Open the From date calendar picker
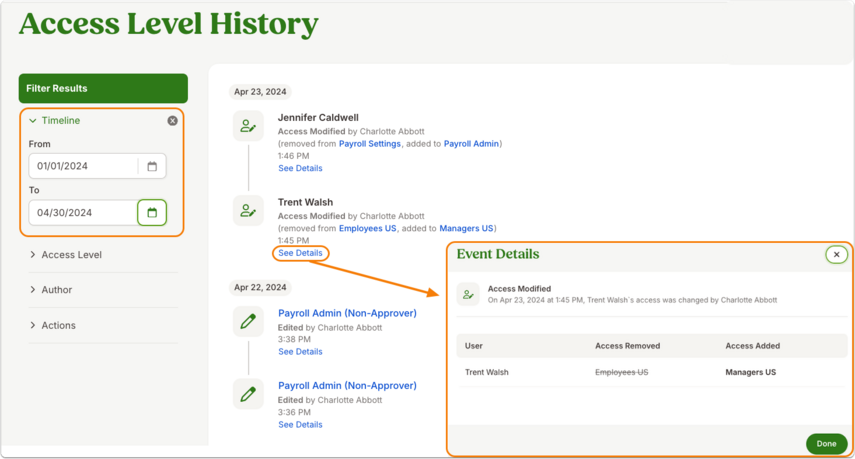855x459 pixels. point(152,166)
